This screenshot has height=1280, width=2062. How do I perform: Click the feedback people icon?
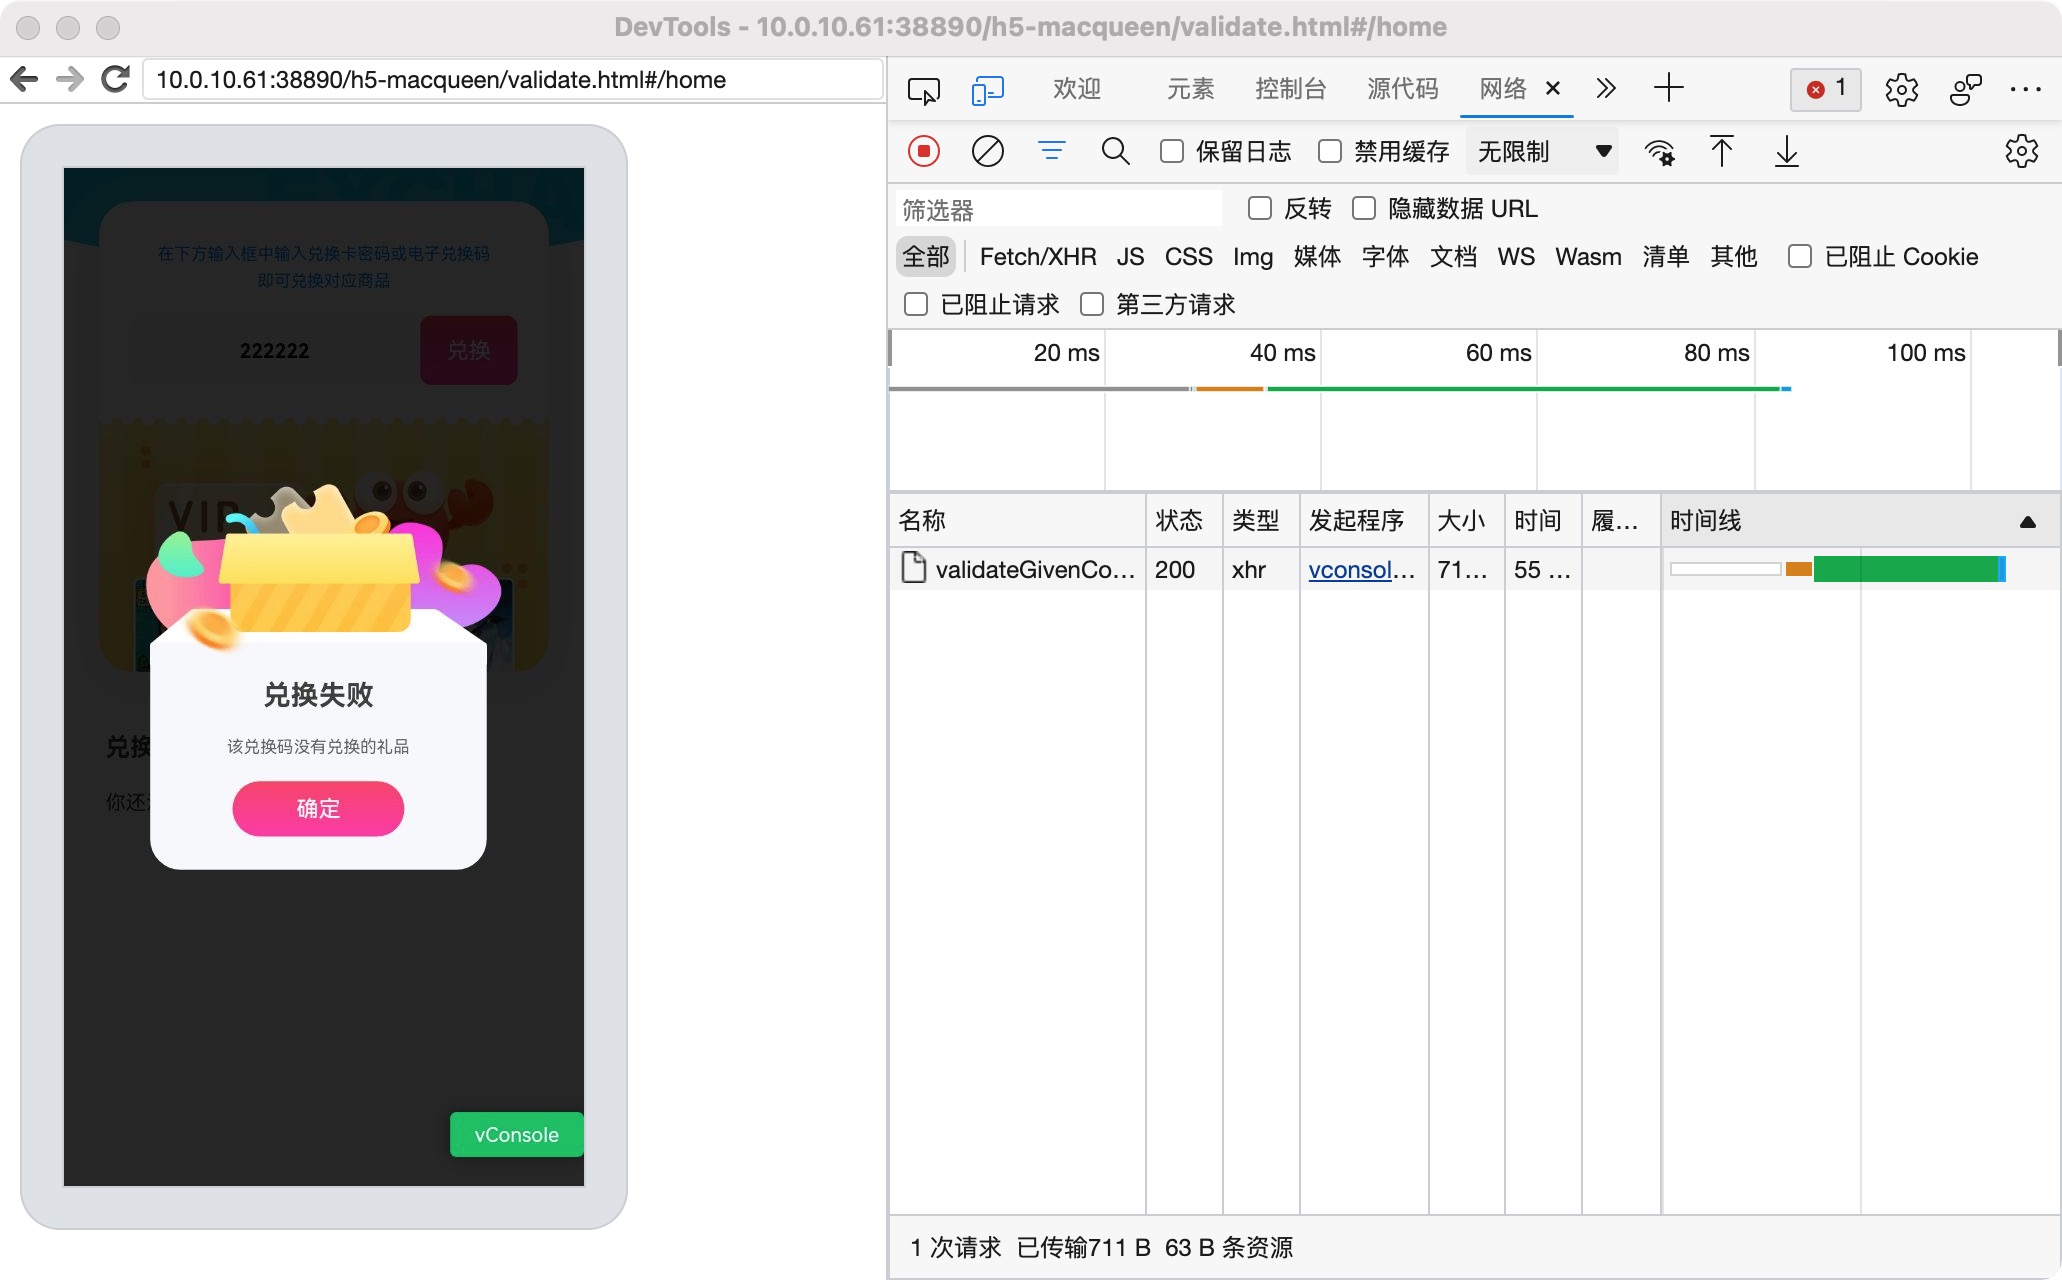(x=1965, y=90)
